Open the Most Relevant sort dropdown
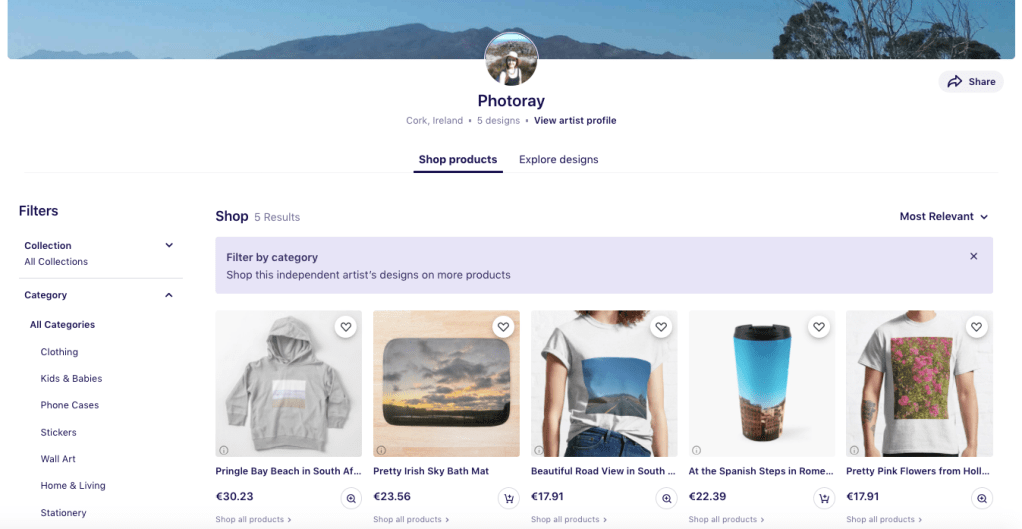This screenshot has width=1022, height=529. 943,217
